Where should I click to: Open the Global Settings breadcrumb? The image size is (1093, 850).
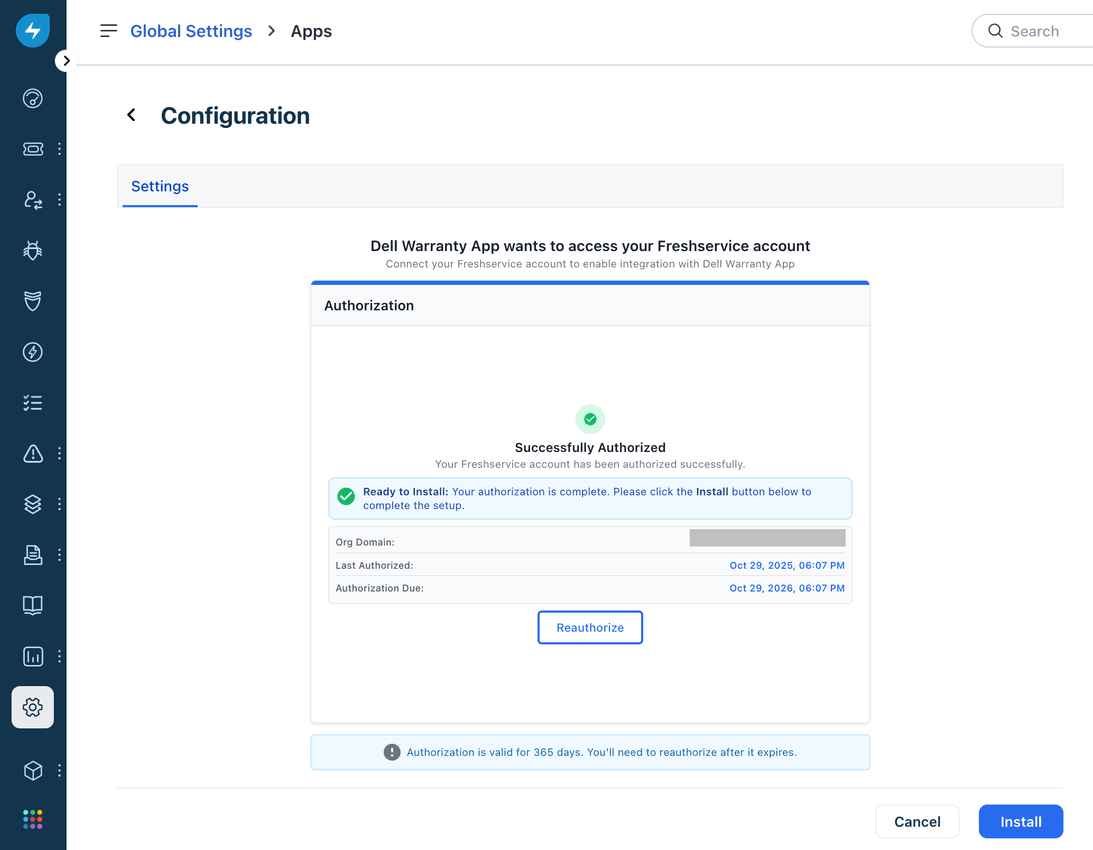pyautogui.click(x=190, y=31)
